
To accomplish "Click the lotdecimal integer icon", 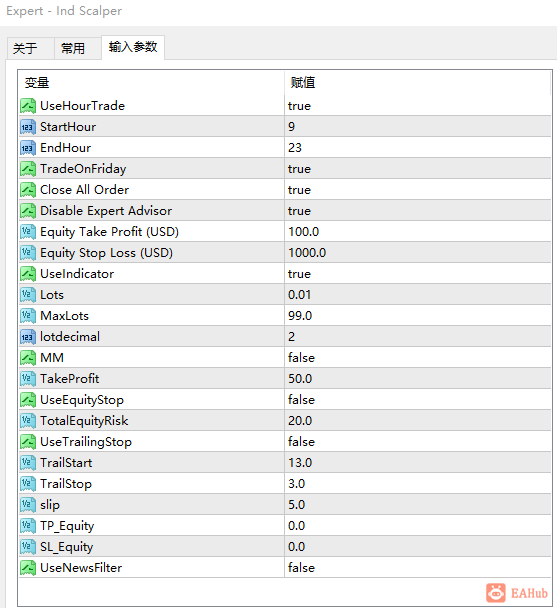I will (28, 337).
